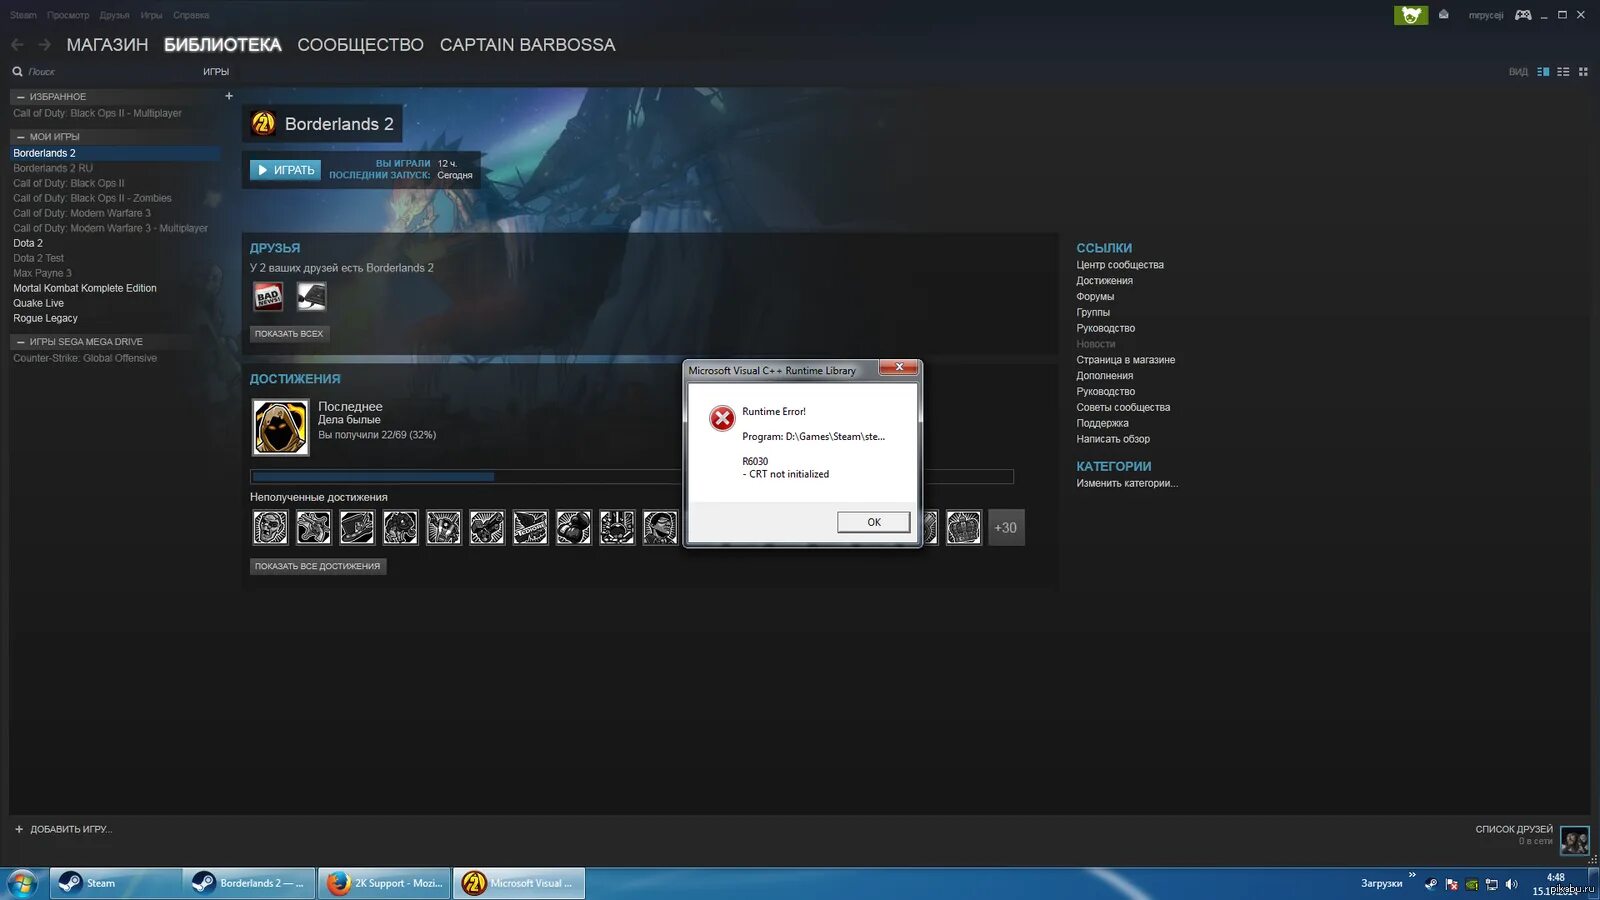
Task: Open the friends list avatar picture
Action: tap(1574, 840)
